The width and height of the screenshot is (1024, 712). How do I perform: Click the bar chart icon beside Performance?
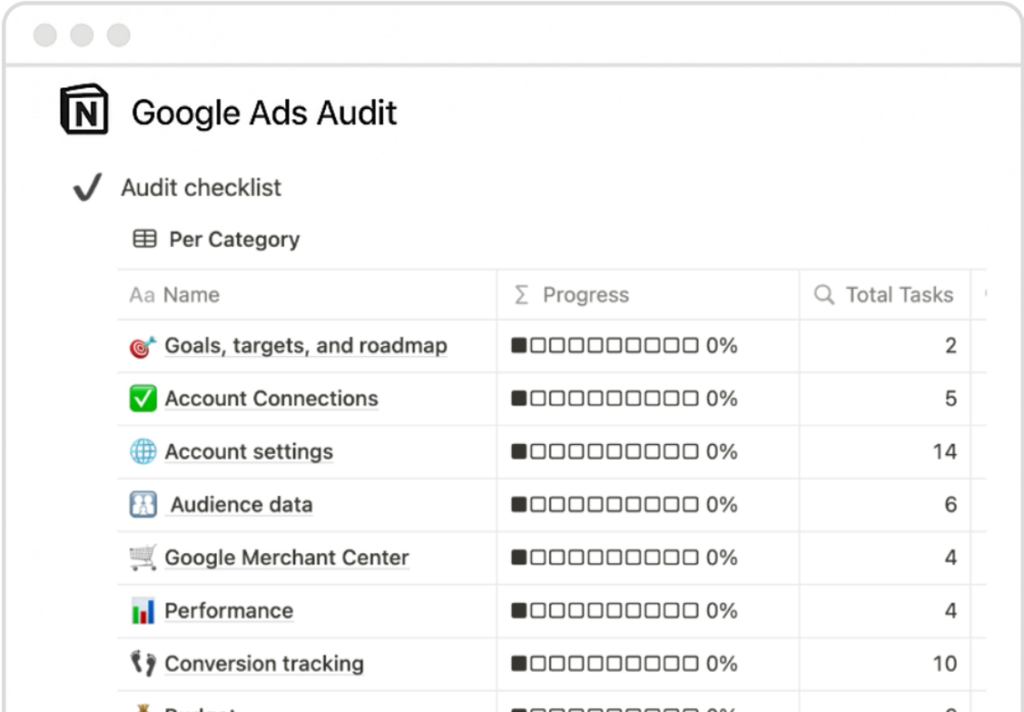(x=143, y=611)
